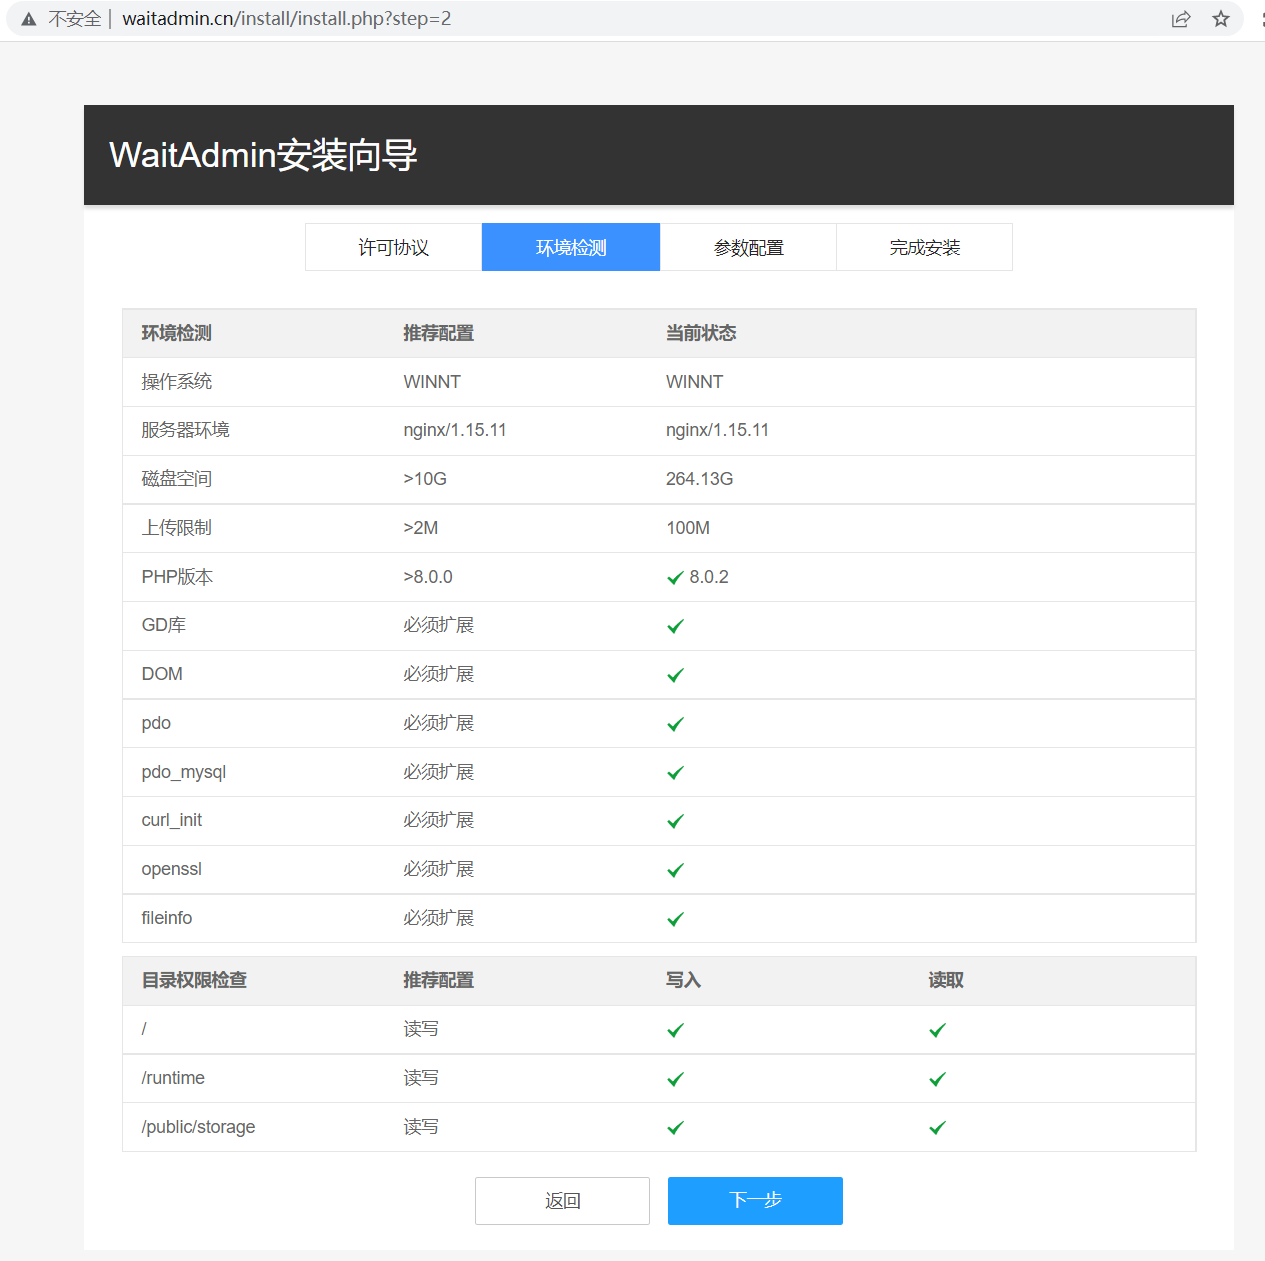Click the PHP版本 row label

click(177, 577)
